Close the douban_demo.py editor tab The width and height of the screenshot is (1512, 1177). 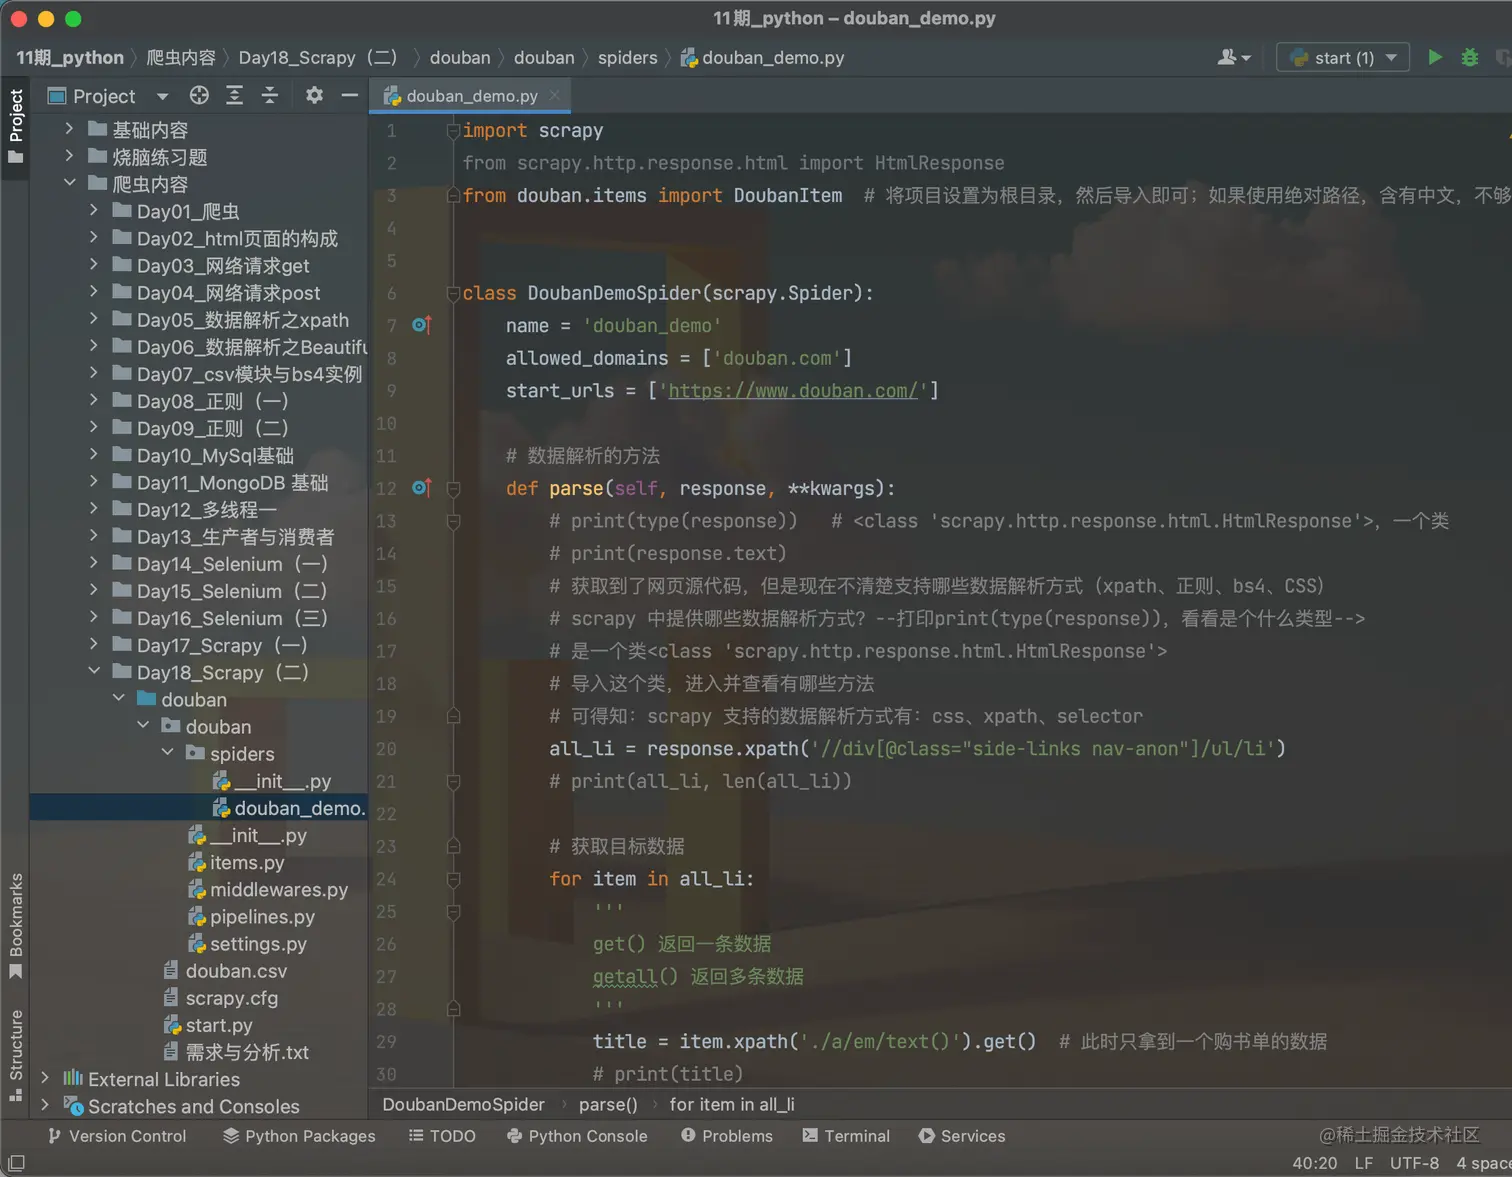point(554,95)
